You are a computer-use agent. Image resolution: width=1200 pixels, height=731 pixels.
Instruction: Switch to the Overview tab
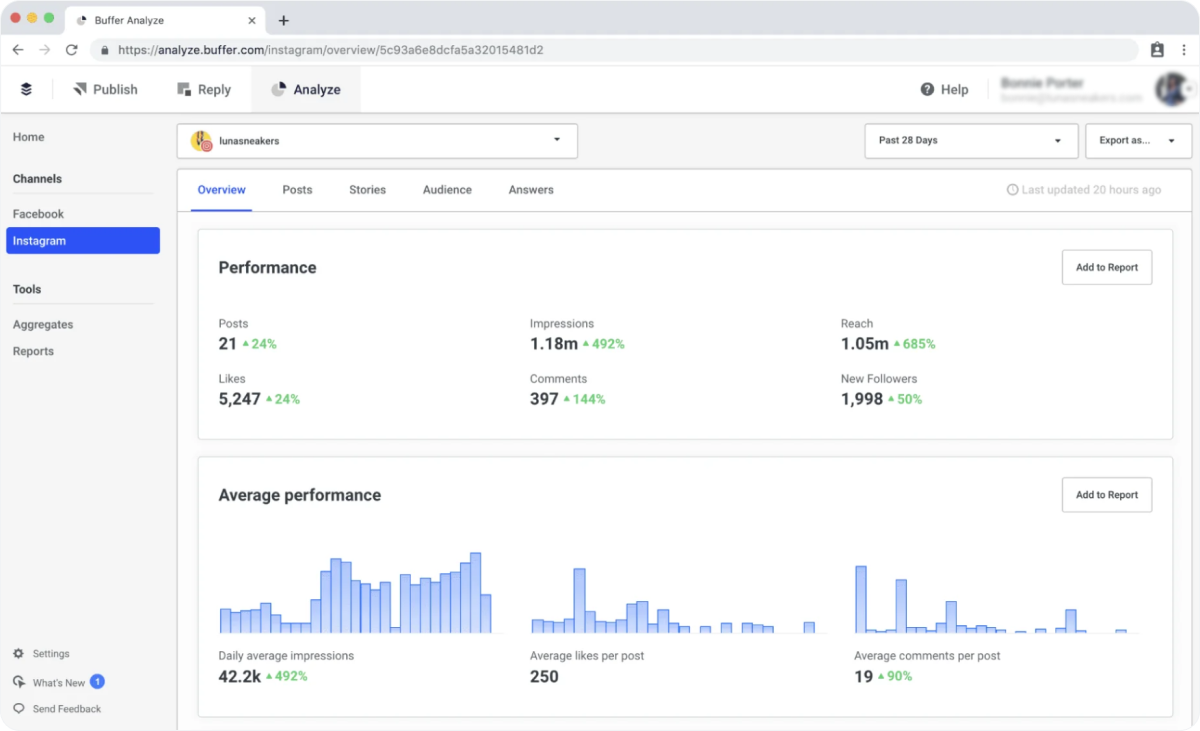tap(221, 190)
